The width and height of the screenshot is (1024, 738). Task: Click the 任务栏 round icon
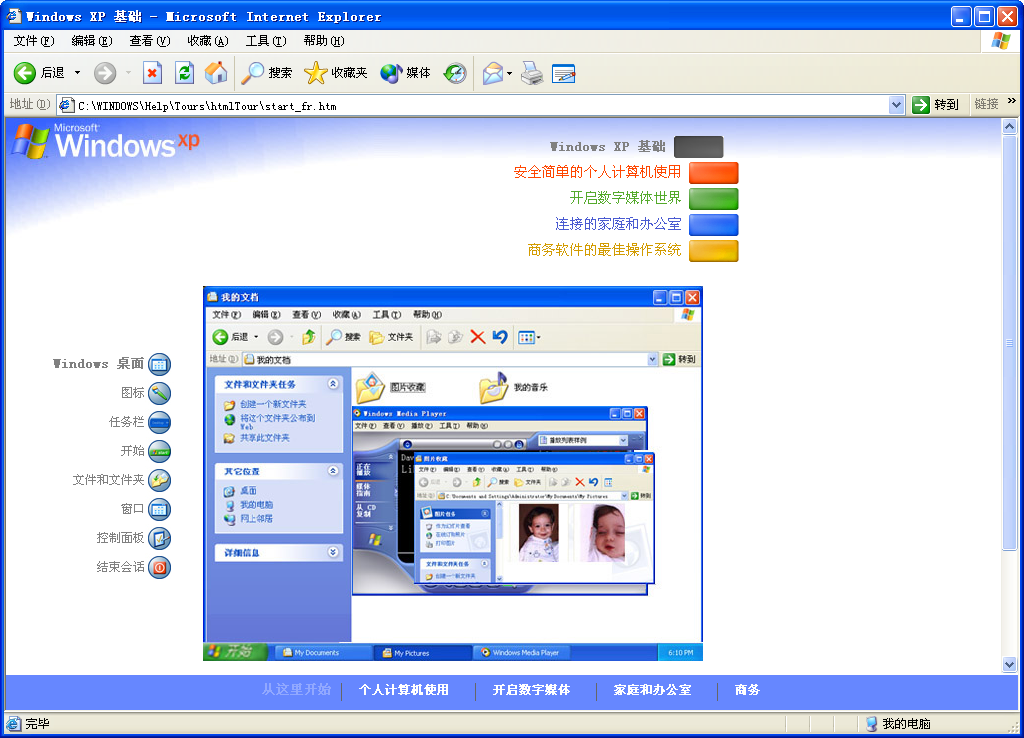tap(159, 423)
